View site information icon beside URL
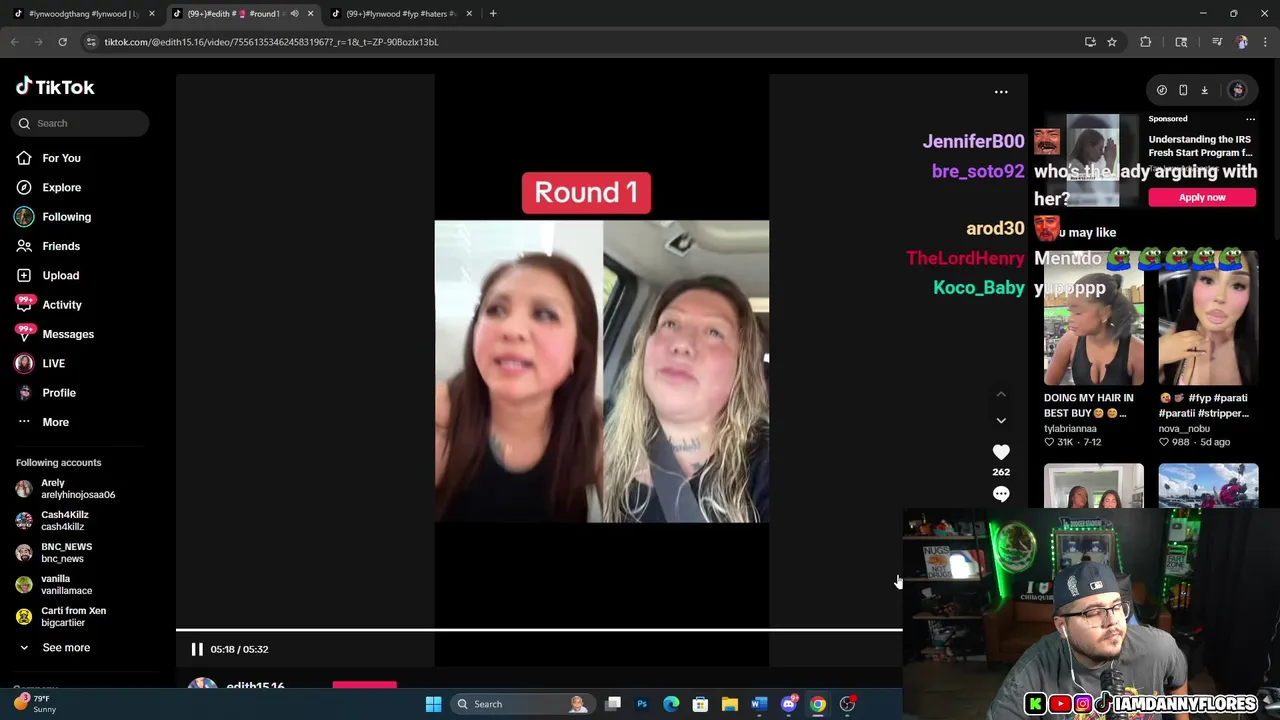This screenshot has width=1280, height=720. click(x=91, y=42)
